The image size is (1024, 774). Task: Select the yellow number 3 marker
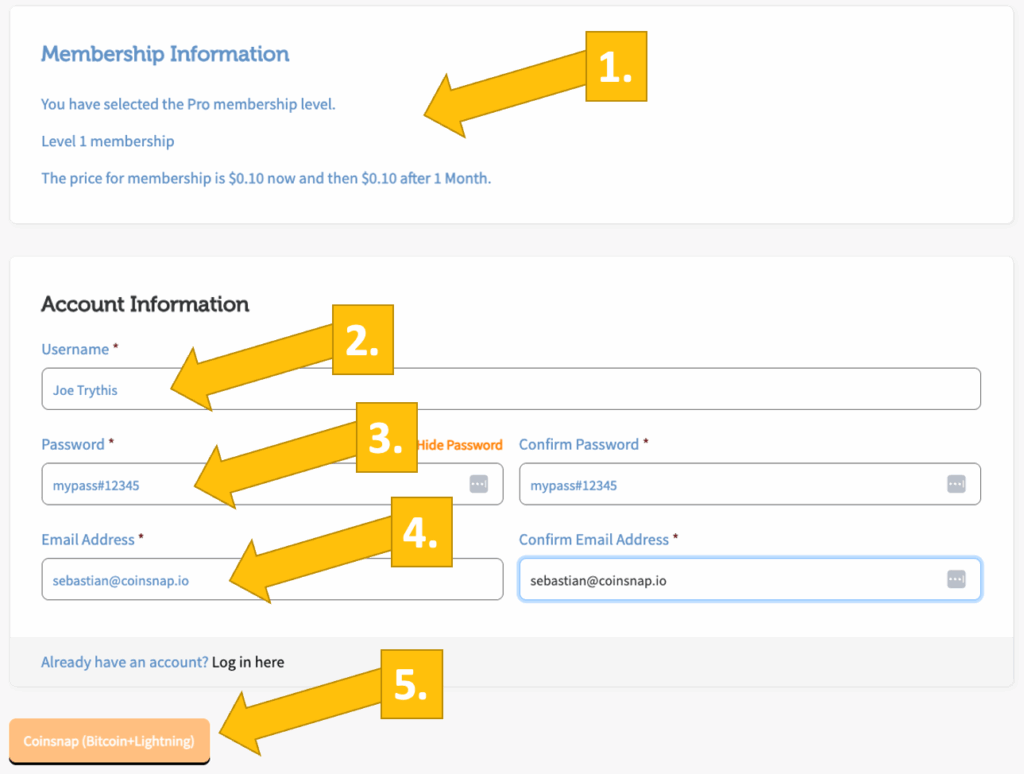386,438
